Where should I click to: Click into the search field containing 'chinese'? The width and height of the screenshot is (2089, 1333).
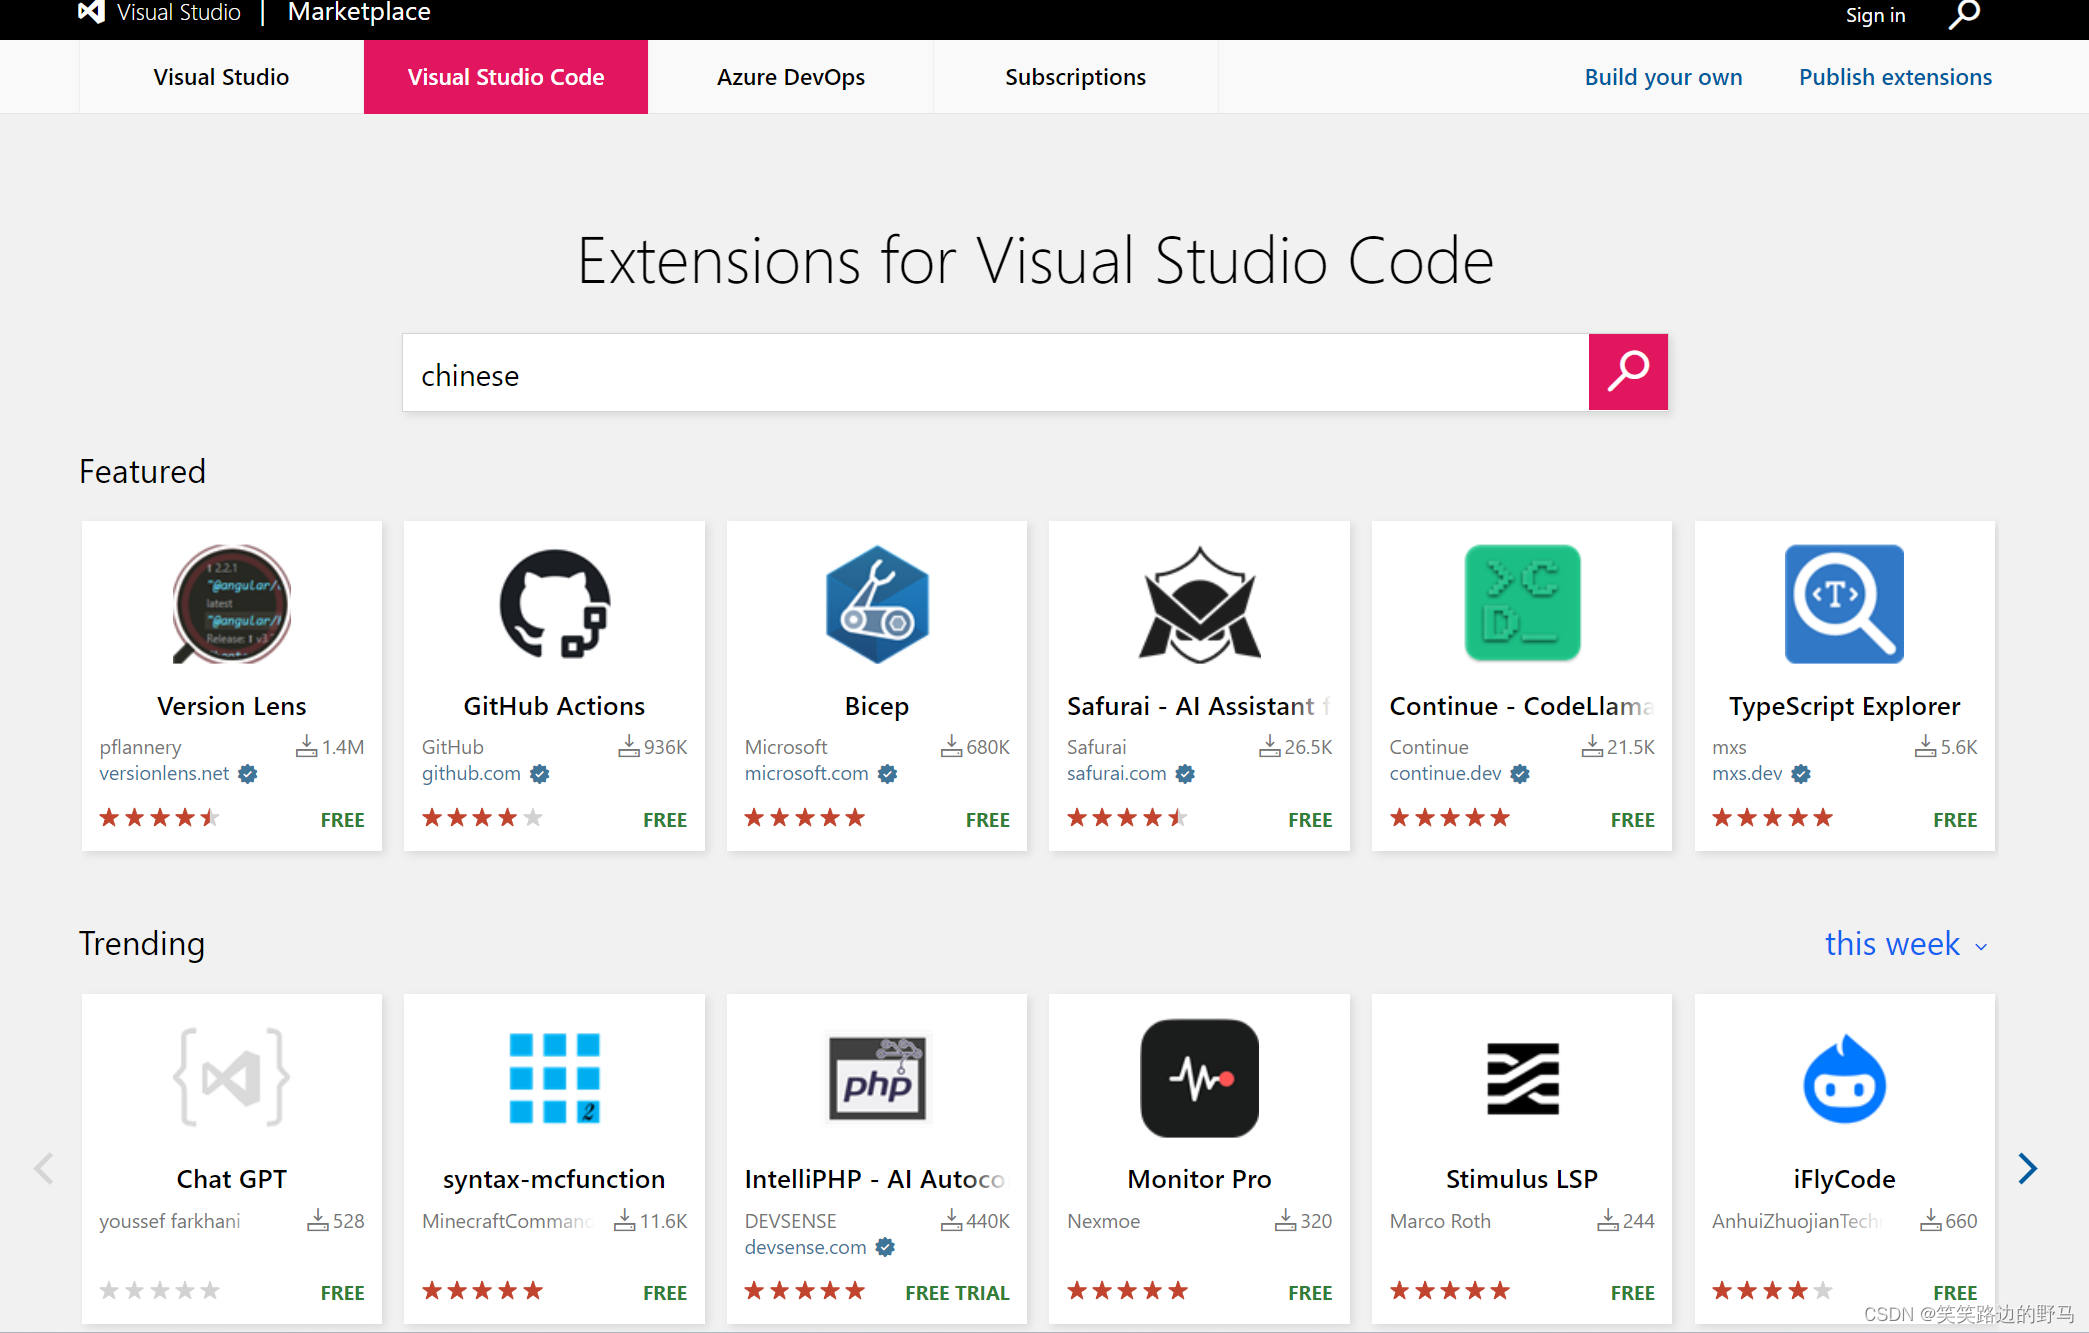pos(995,373)
